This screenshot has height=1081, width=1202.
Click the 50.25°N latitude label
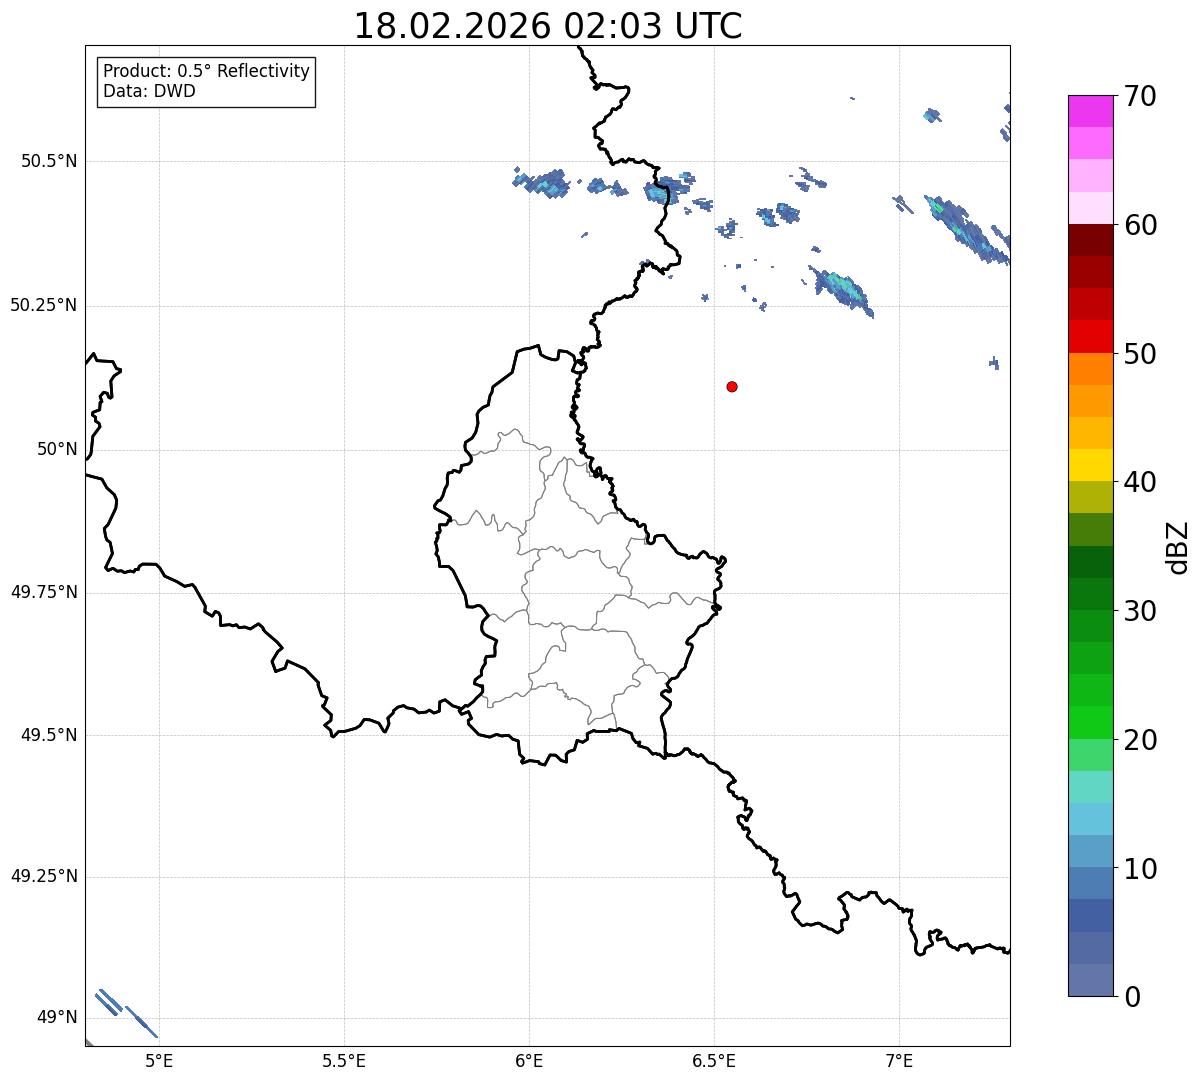43,305
